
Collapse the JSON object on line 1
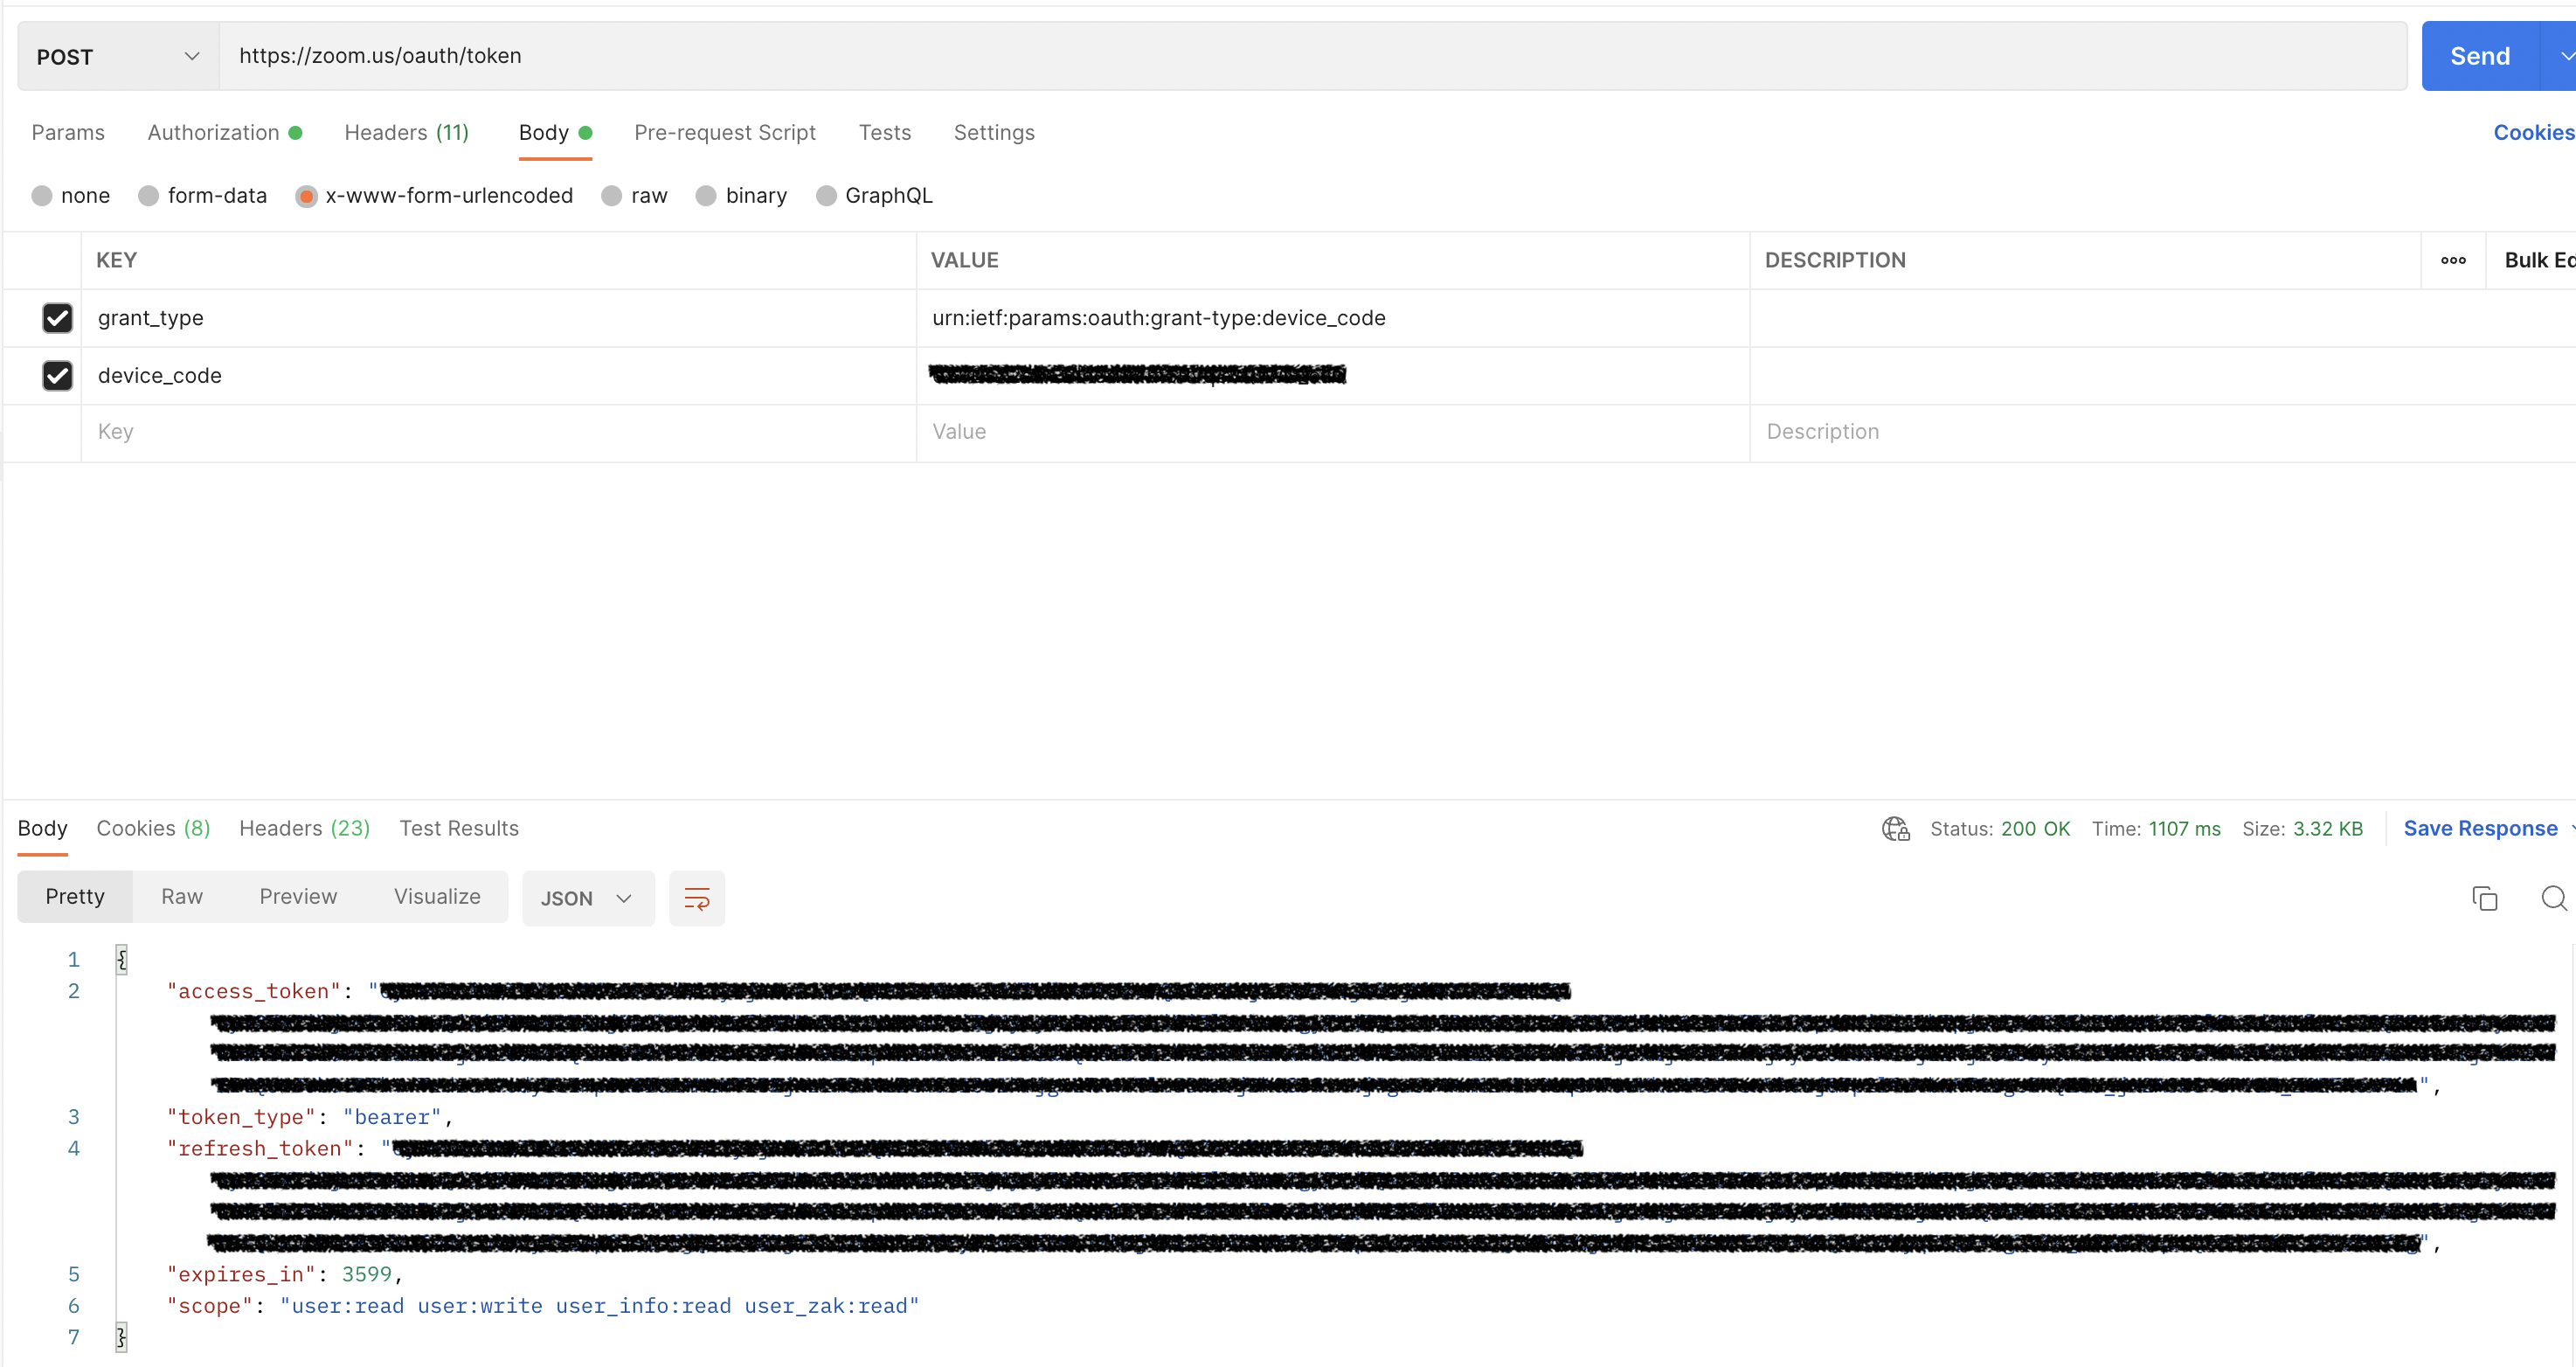(x=122, y=958)
